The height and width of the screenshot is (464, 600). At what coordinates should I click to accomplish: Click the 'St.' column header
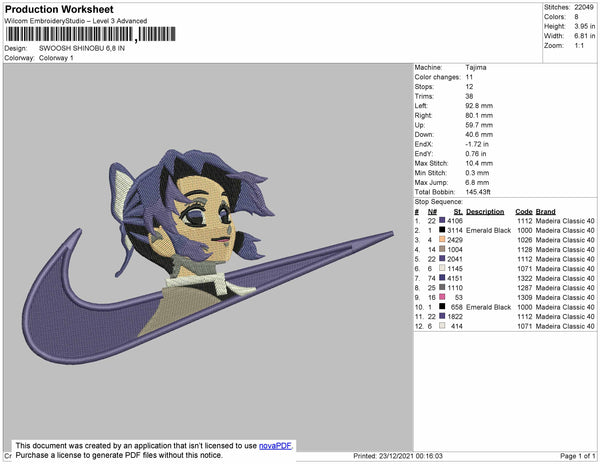[458, 212]
